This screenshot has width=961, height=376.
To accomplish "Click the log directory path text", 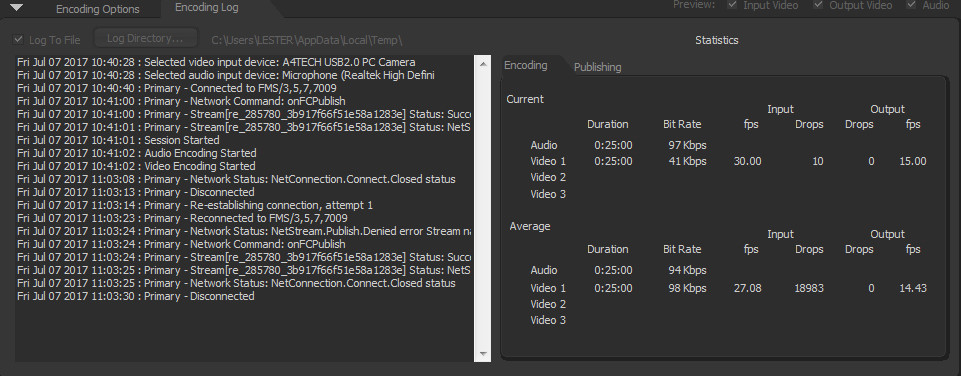I will click(306, 40).
